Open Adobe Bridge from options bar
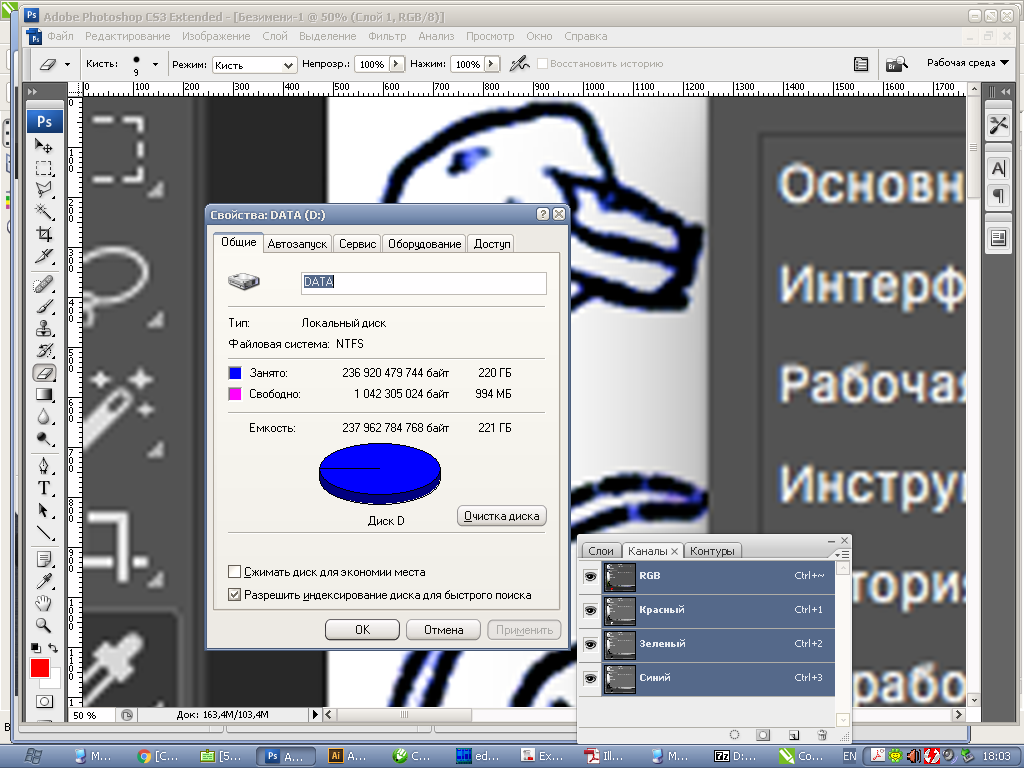 point(897,64)
